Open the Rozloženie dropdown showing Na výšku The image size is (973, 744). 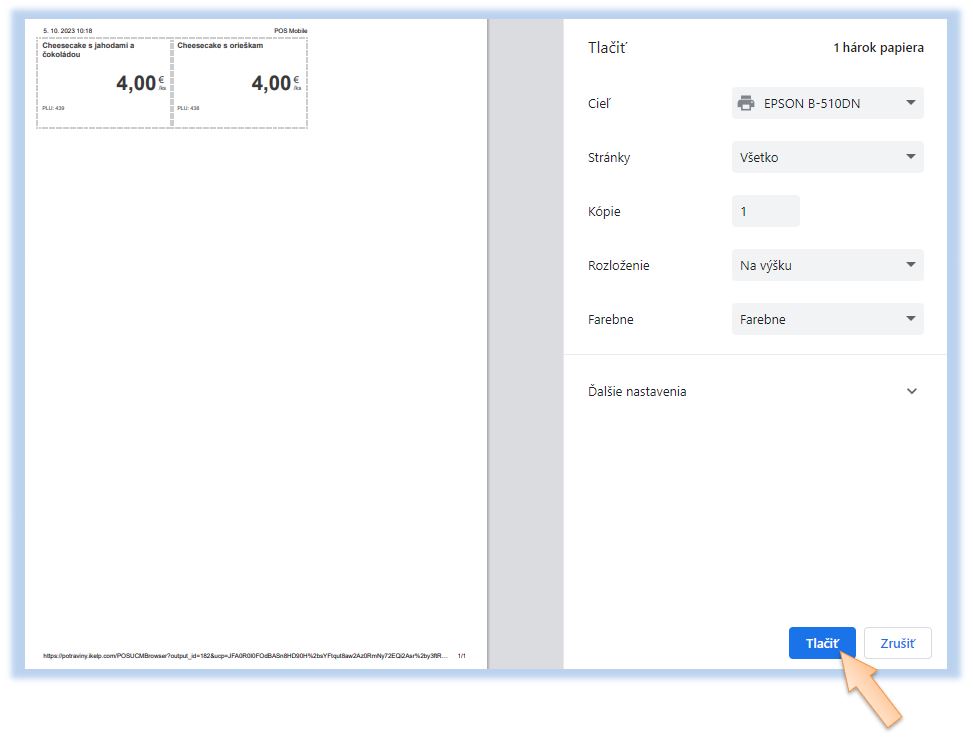827,265
